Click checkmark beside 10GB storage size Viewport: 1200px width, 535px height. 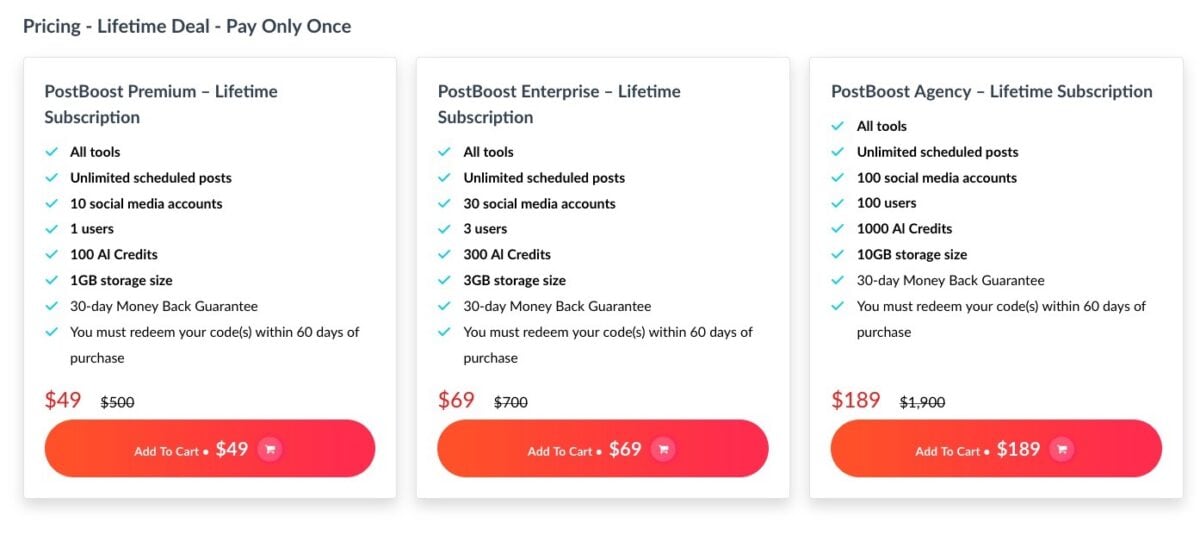pyautogui.click(x=838, y=255)
